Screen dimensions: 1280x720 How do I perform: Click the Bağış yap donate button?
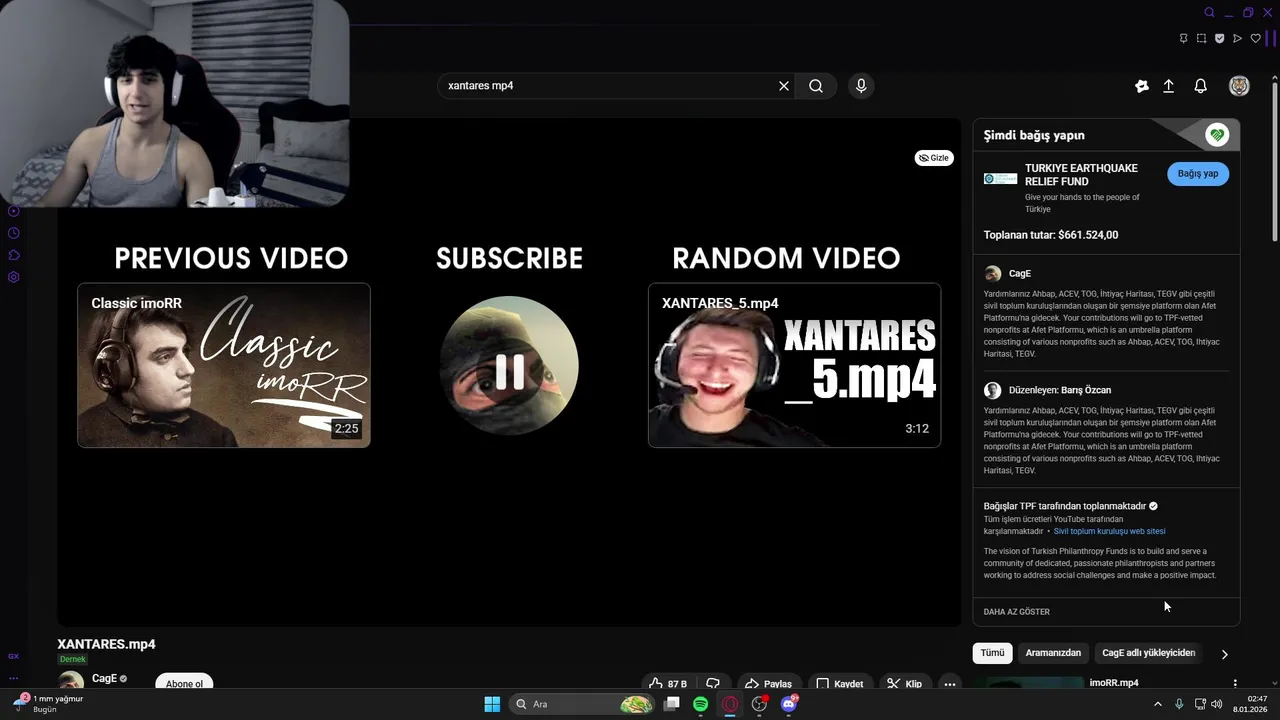click(x=1198, y=174)
